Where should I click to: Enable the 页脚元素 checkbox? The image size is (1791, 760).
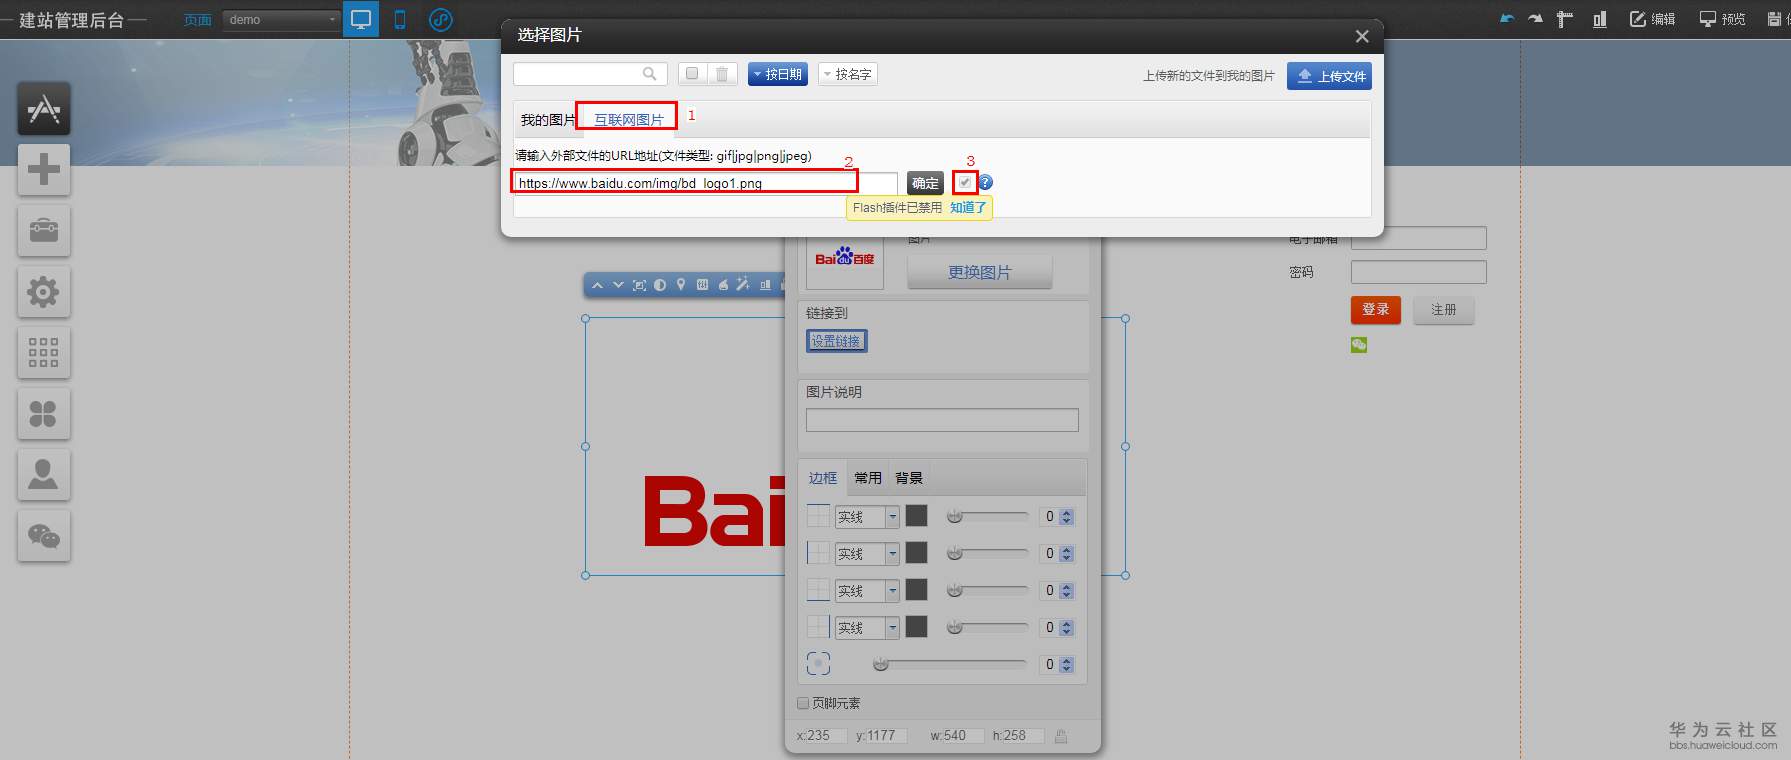pos(803,703)
